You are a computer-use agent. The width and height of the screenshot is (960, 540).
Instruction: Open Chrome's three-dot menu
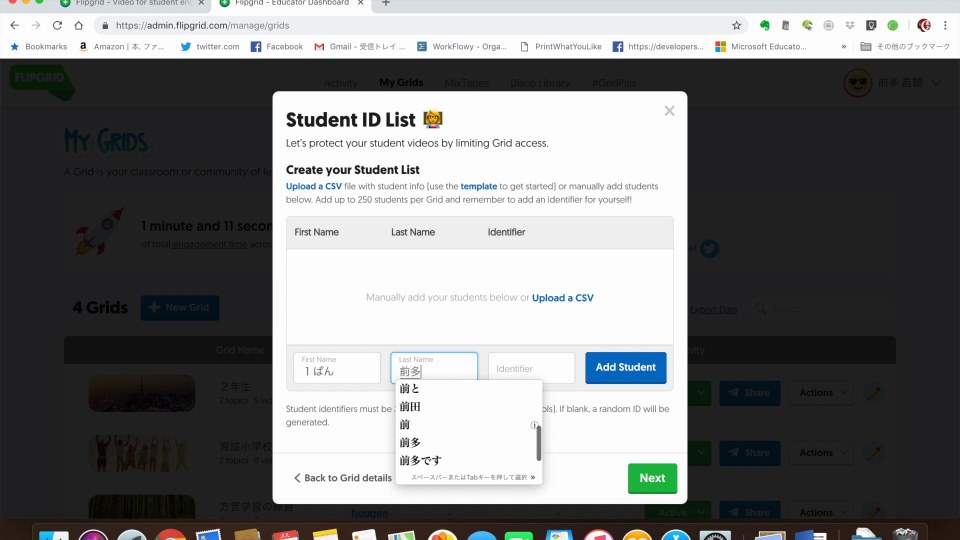[x=945, y=25]
